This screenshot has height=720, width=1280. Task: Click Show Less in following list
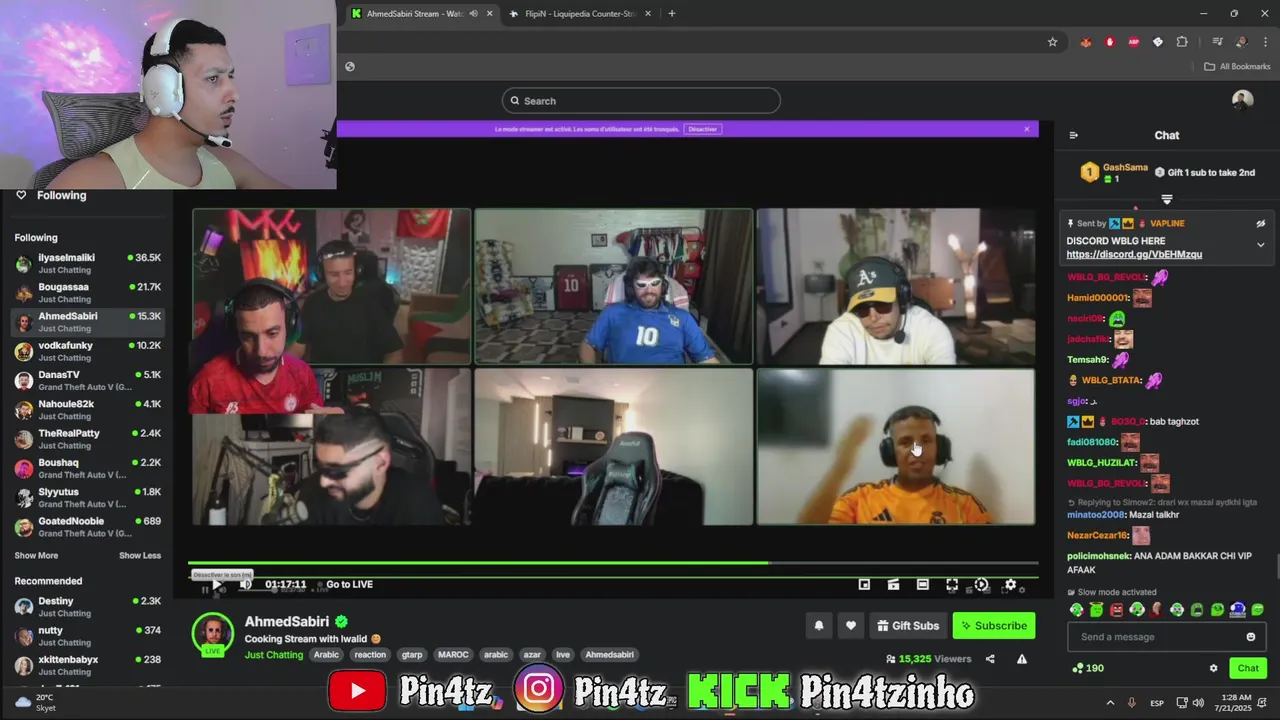(x=140, y=556)
